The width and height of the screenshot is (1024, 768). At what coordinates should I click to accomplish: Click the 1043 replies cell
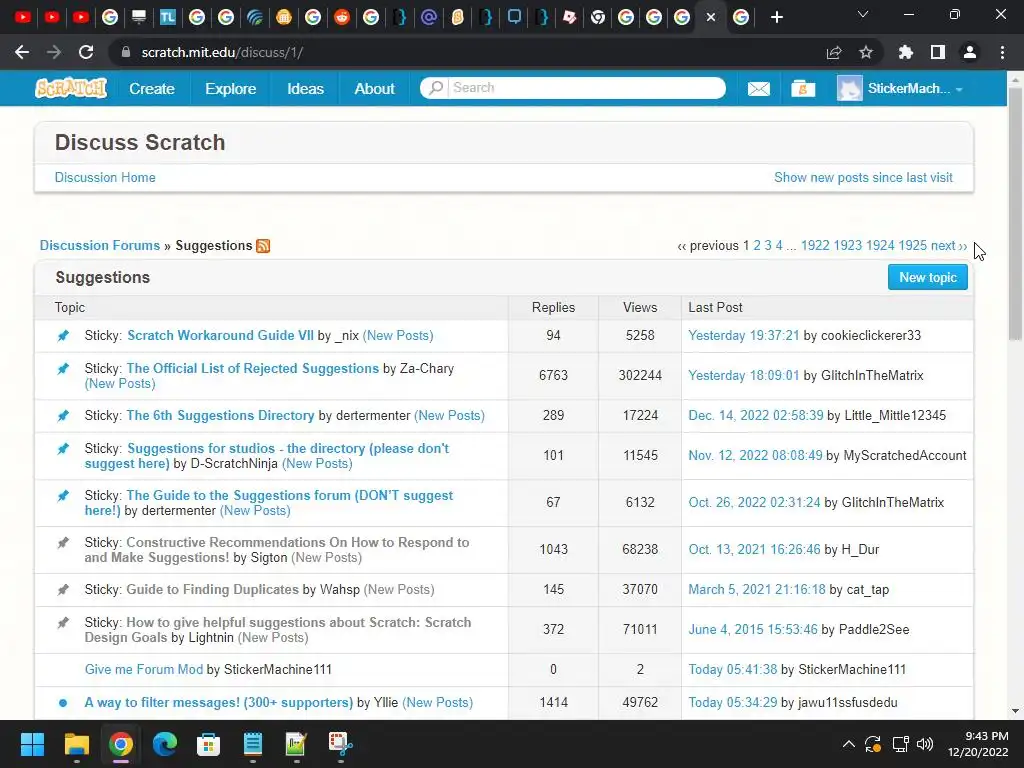coord(553,549)
